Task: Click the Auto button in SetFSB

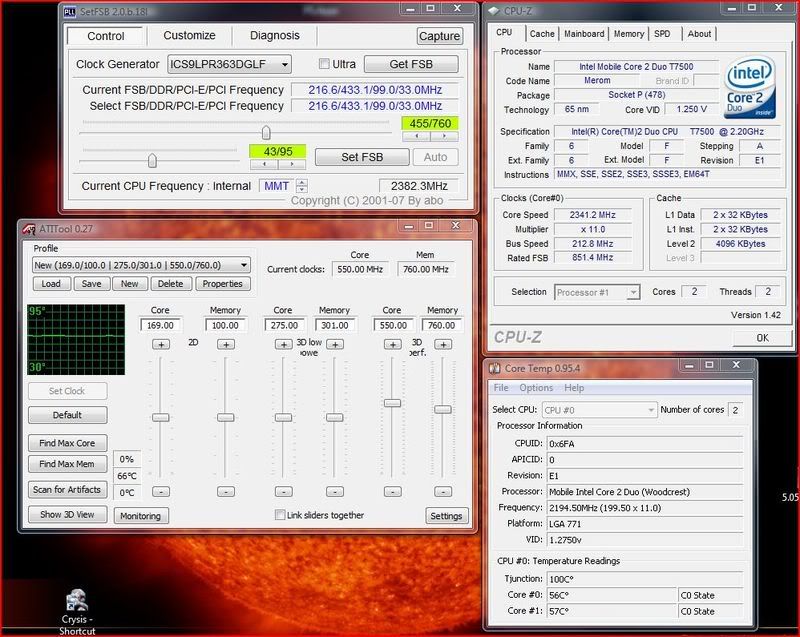Action: coord(435,157)
